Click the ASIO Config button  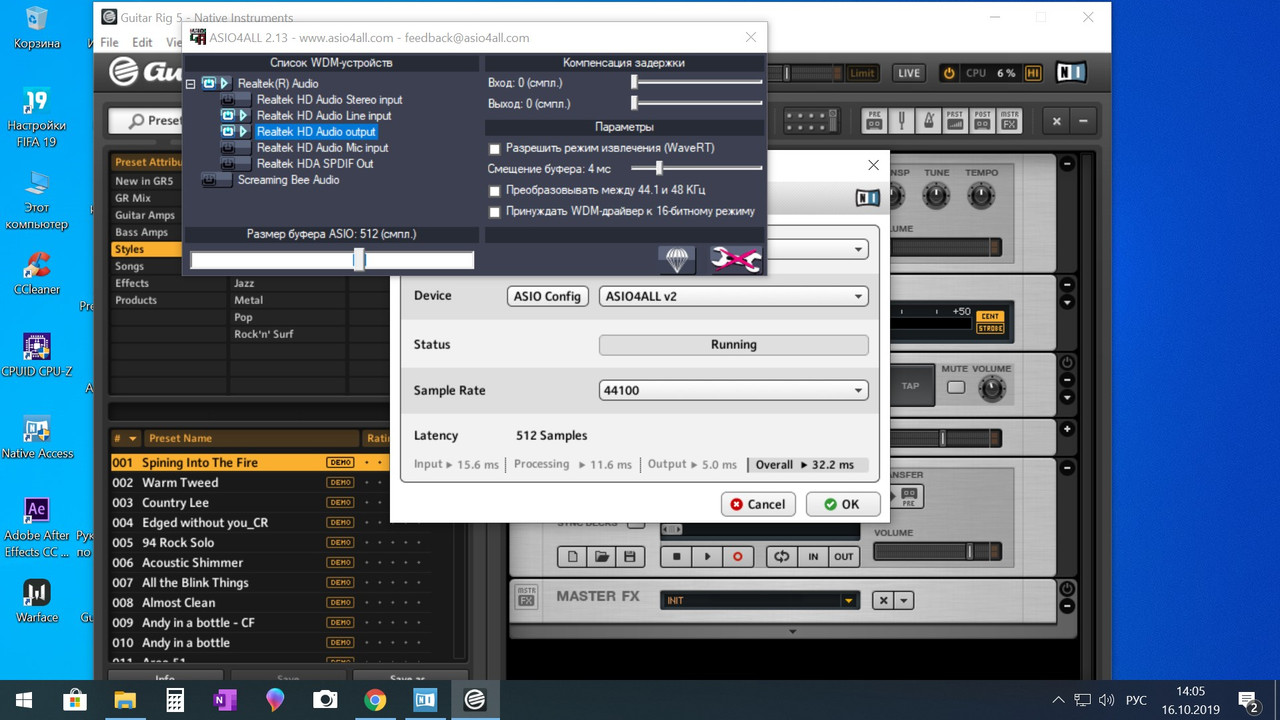click(547, 296)
